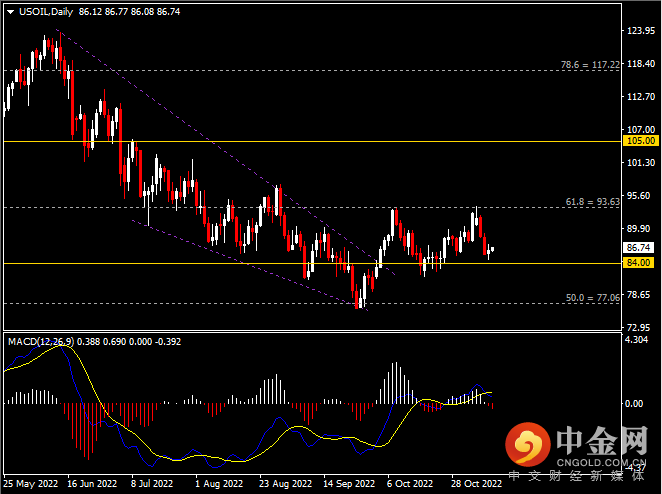This screenshot has width=662, height=494.
Task: Click the 23 Aug 2022 date label
Action: point(285,483)
